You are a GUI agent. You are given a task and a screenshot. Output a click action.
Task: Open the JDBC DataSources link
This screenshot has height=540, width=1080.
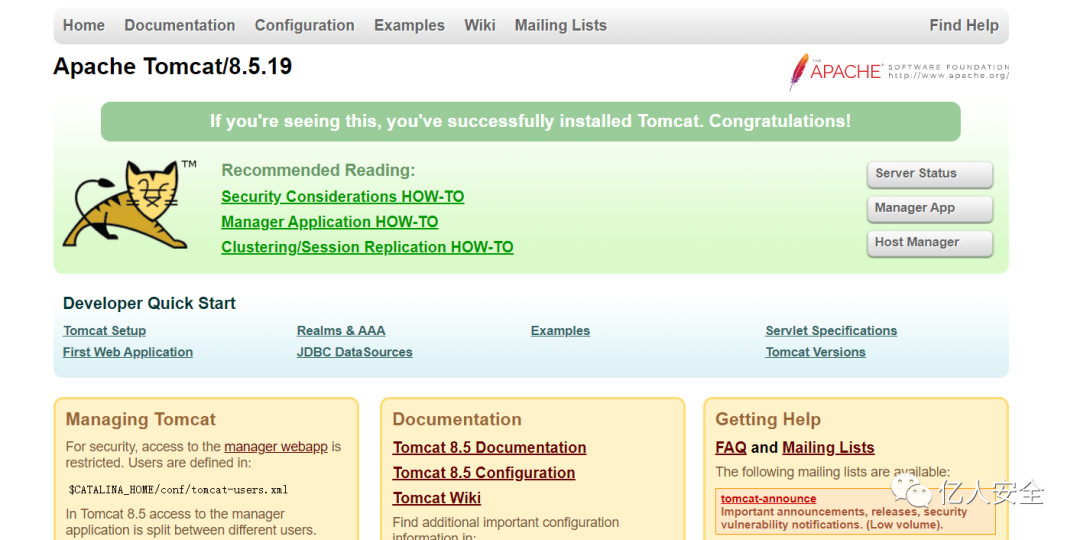(355, 352)
